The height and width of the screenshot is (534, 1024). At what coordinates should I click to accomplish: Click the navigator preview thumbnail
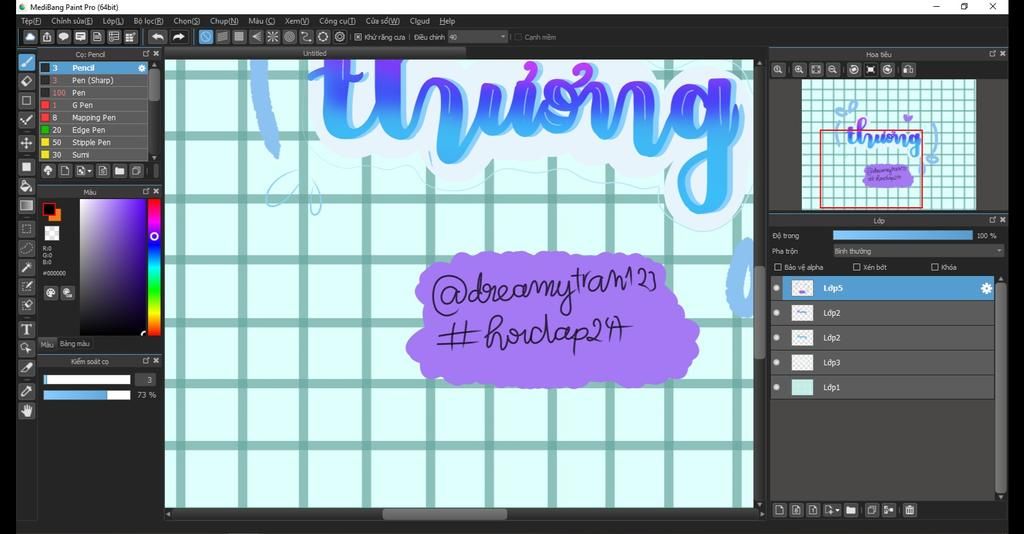pos(888,145)
